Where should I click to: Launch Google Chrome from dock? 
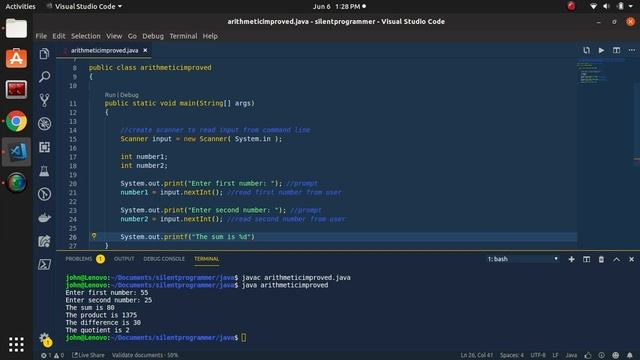[16, 121]
